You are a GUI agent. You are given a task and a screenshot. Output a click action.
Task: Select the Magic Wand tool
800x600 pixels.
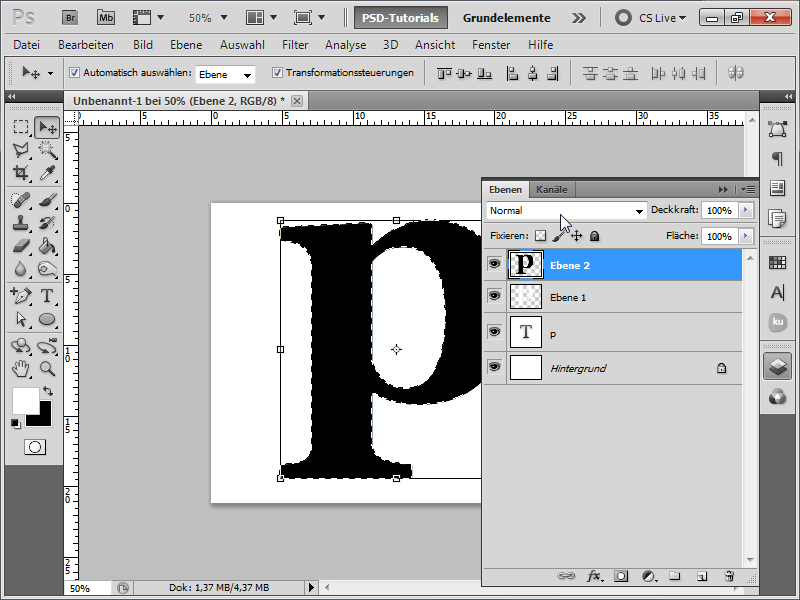(x=47, y=150)
